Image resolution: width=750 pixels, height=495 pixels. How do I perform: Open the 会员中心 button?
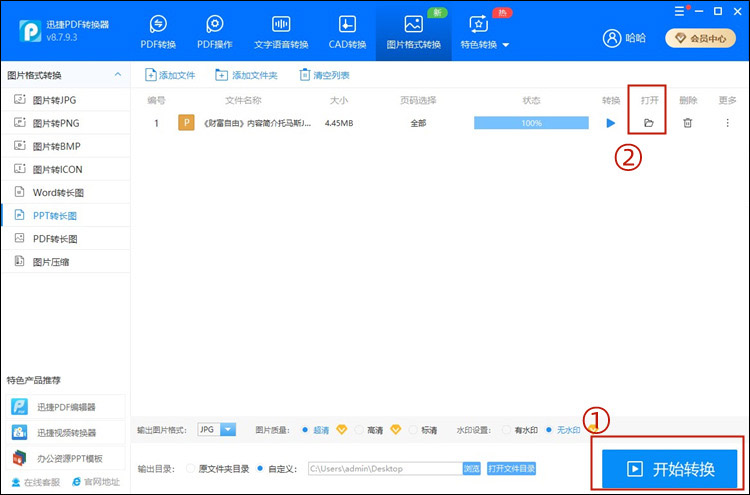click(x=701, y=38)
